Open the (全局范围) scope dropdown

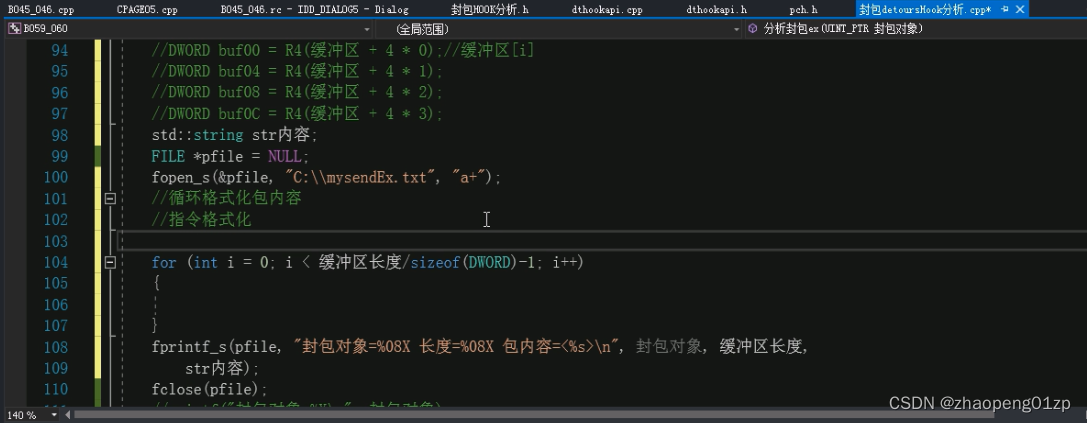tap(737, 29)
